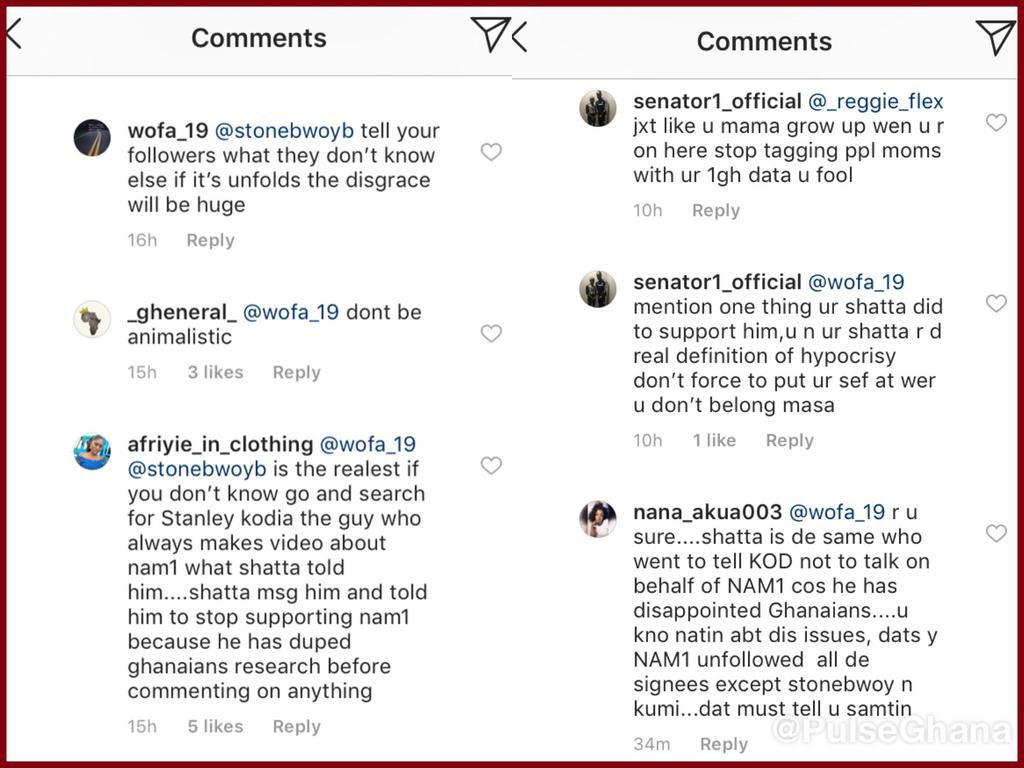This screenshot has width=1024, height=768.
Task: Tap the share arrow icon on right screen
Action: (x=997, y=35)
